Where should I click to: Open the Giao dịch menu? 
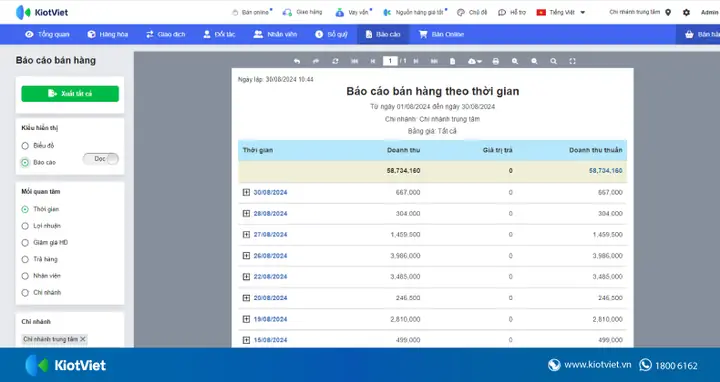point(165,34)
